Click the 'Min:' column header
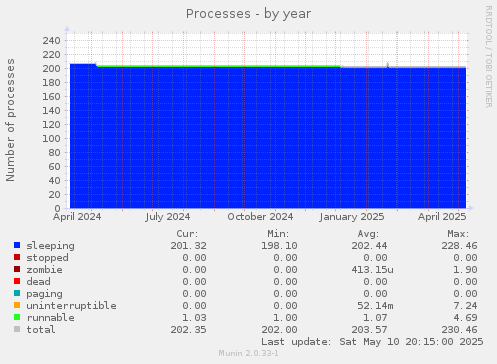Viewport: 497px width, 364px height. (x=278, y=234)
